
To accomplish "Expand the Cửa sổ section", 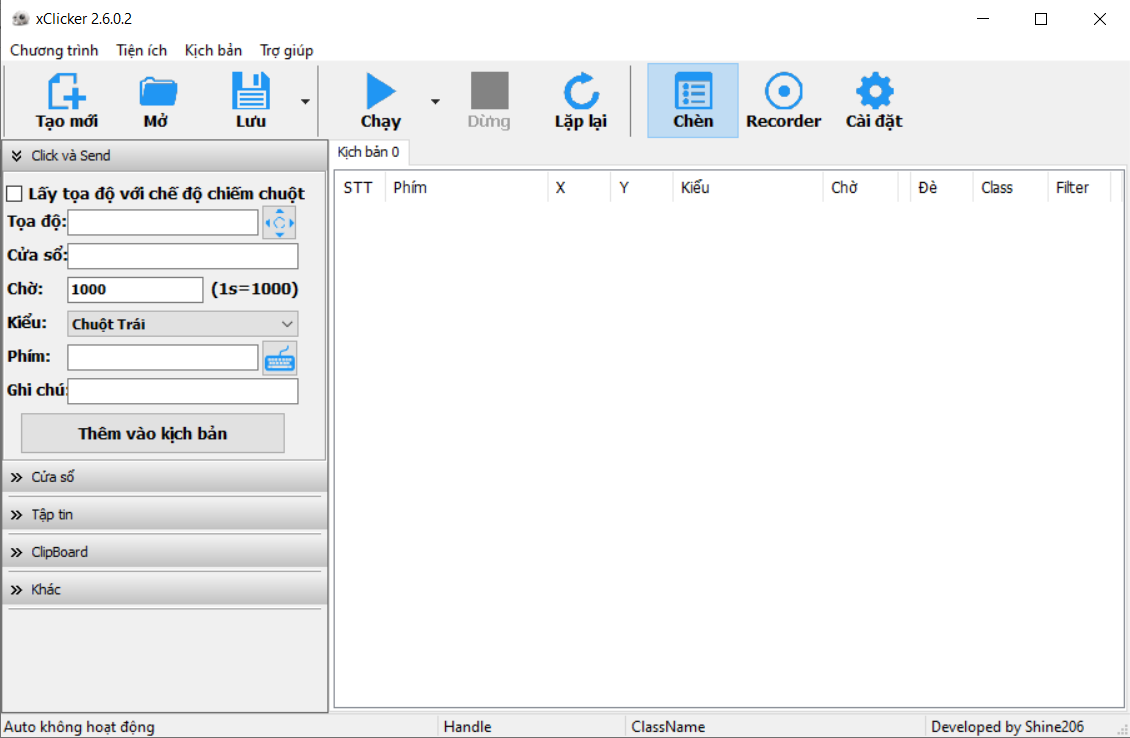I will (165, 477).
